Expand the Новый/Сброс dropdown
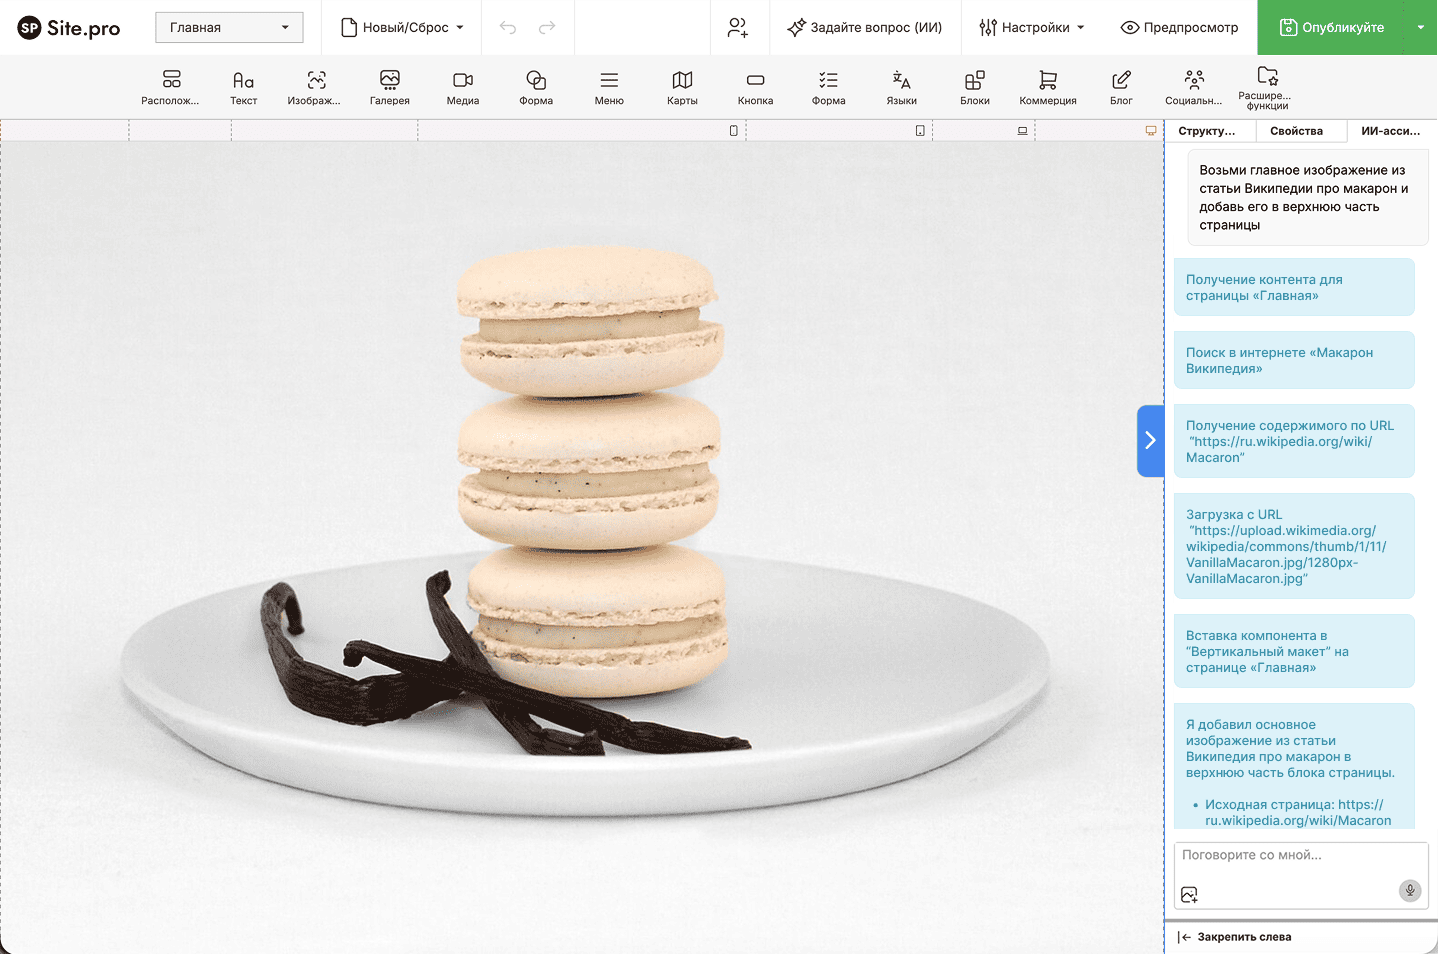The image size is (1438, 954). [x=402, y=28]
